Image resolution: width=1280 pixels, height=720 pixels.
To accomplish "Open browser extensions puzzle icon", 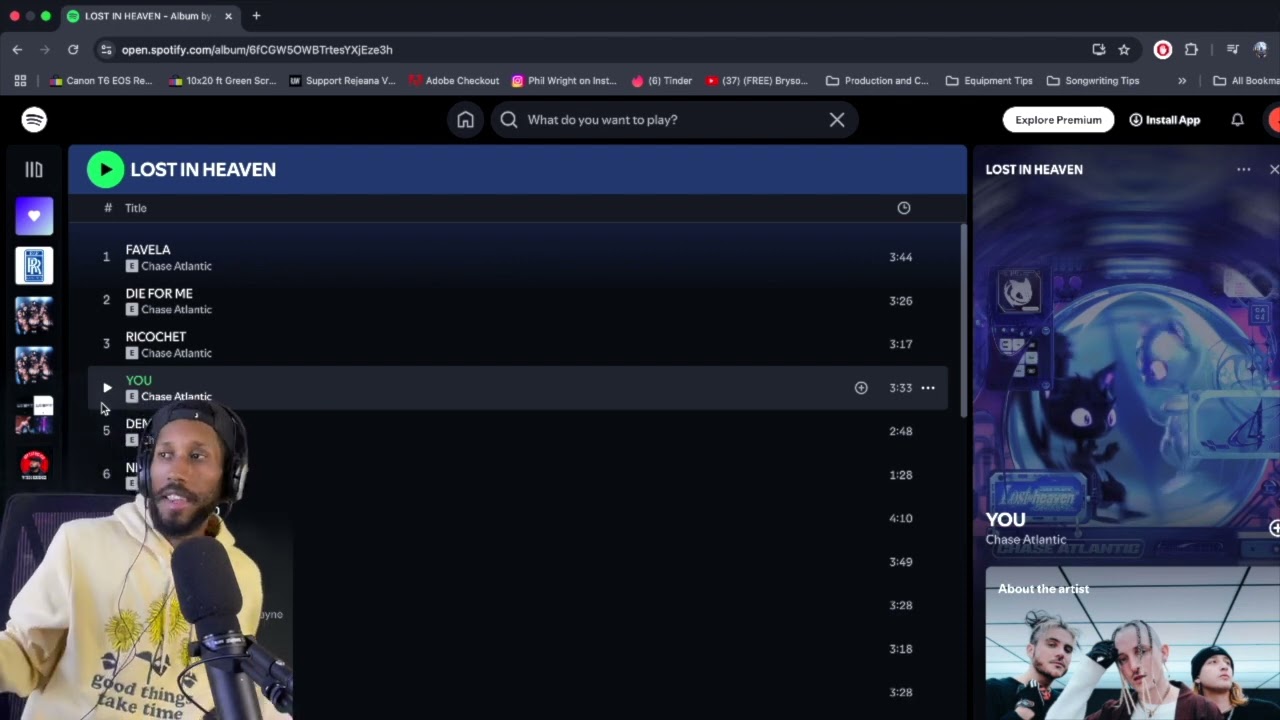I will coord(1191,49).
